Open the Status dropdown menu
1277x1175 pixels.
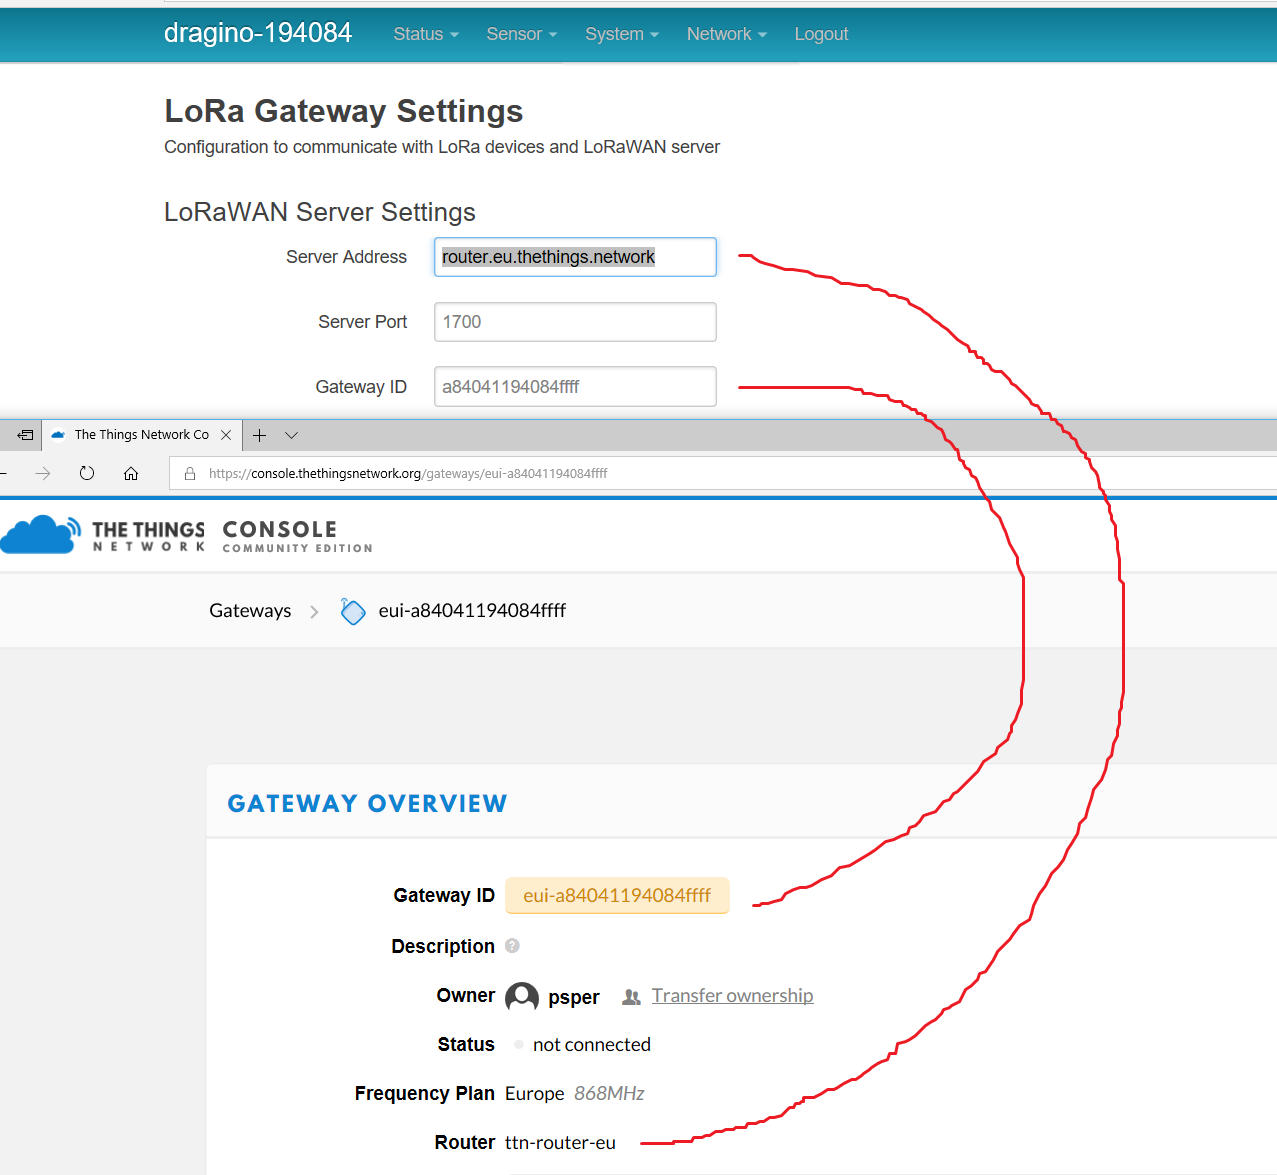(426, 34)
